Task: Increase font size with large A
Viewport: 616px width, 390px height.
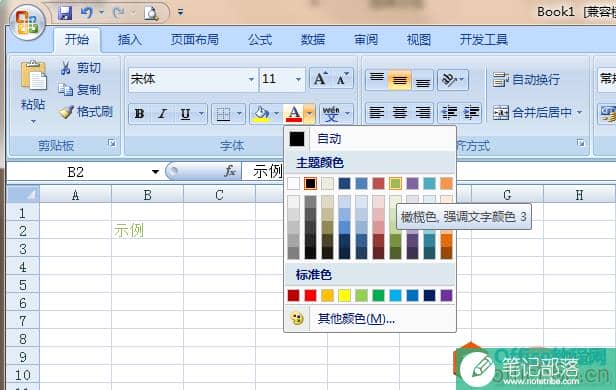Action: pos(320,79)
